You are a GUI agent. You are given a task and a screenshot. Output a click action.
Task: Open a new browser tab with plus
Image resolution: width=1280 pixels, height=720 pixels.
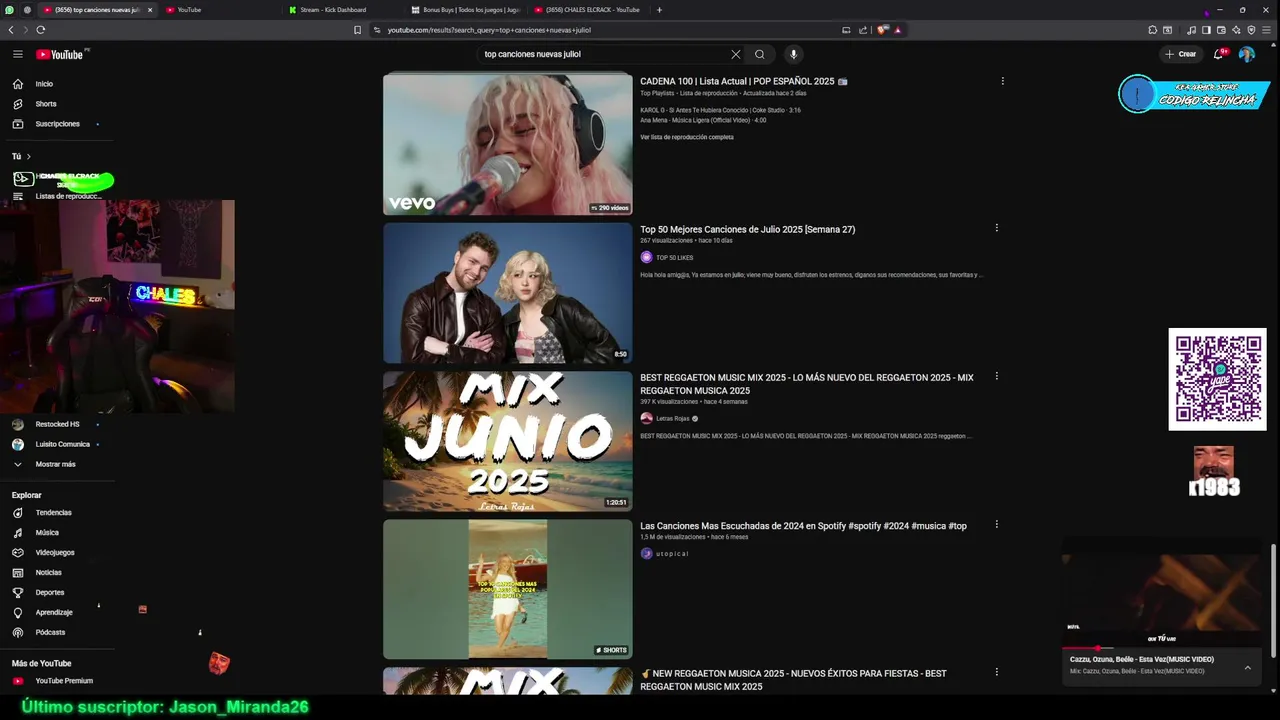click(x=659, y=10)
